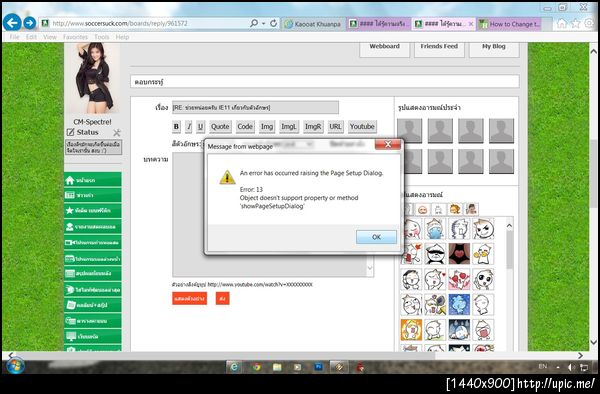The width and height of the screenshot is (600, 394).
Task: Toggle underline U formatting button
Action: [x=200, y=126]
